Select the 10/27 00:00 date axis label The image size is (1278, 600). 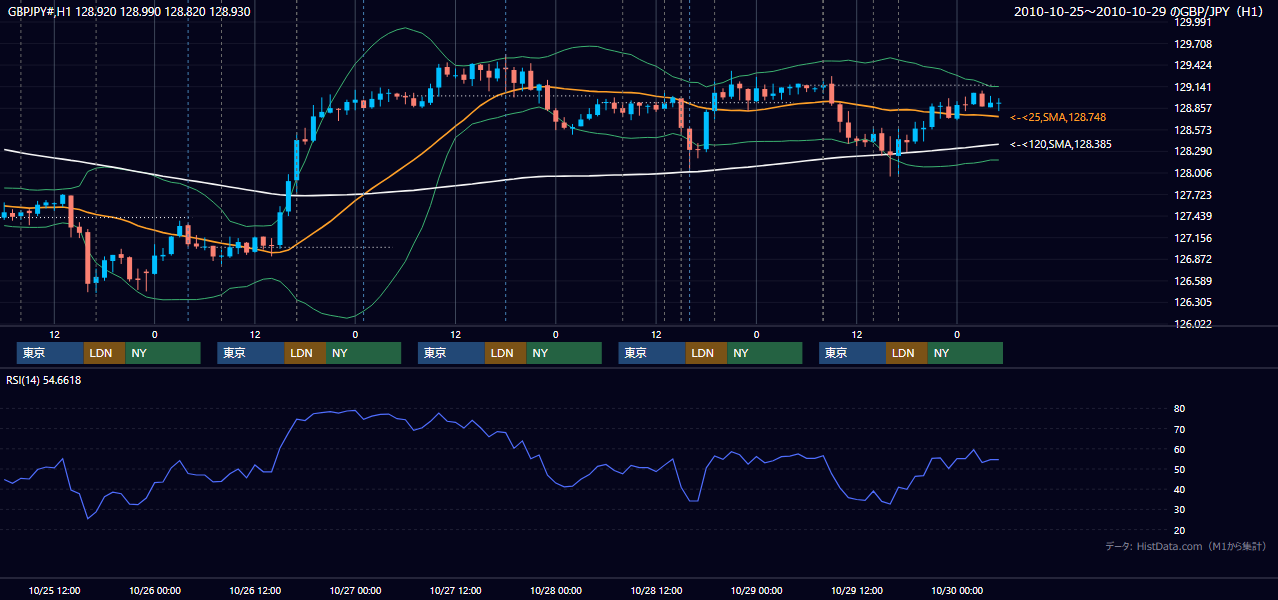tap(355, 590)
